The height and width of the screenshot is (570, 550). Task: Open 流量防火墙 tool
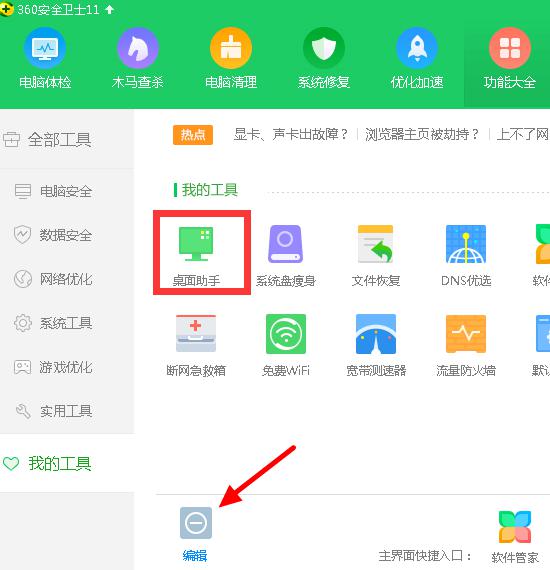466,346
